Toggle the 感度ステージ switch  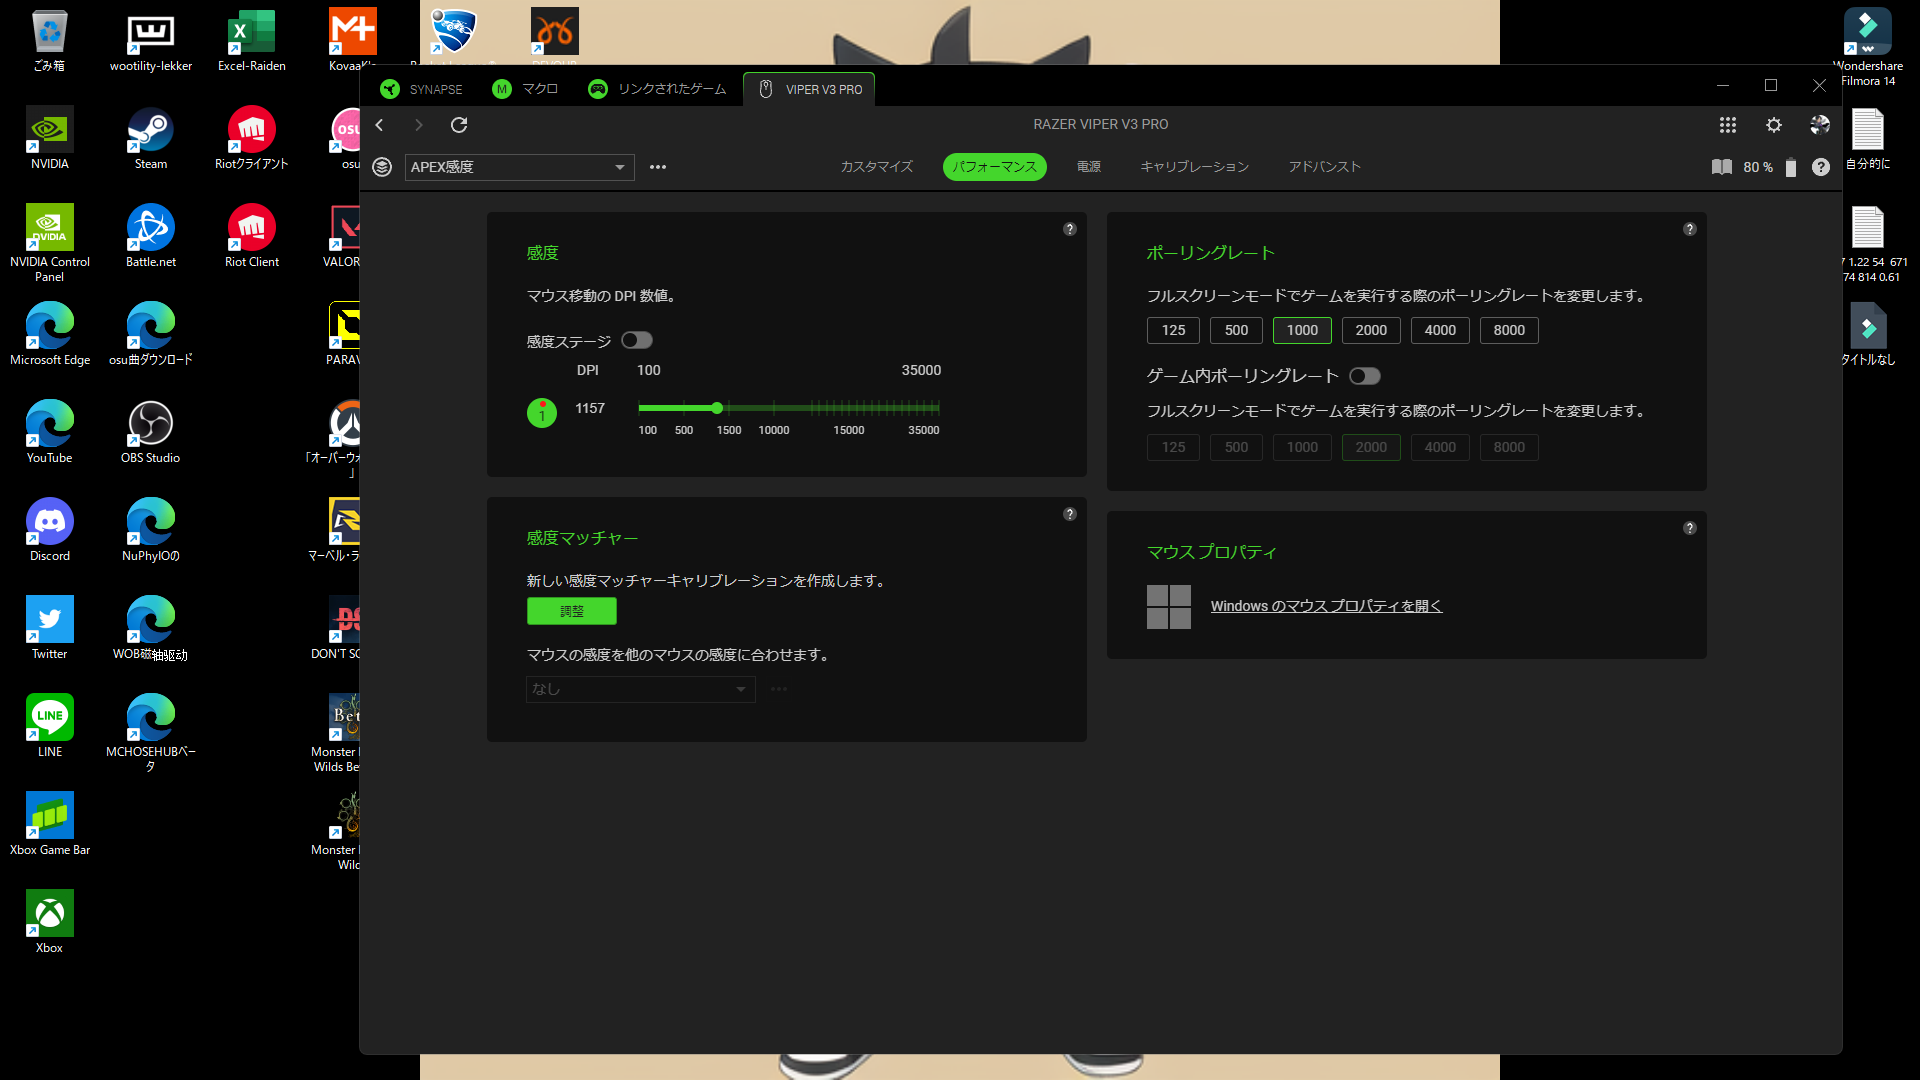click(x=636, y=340)
